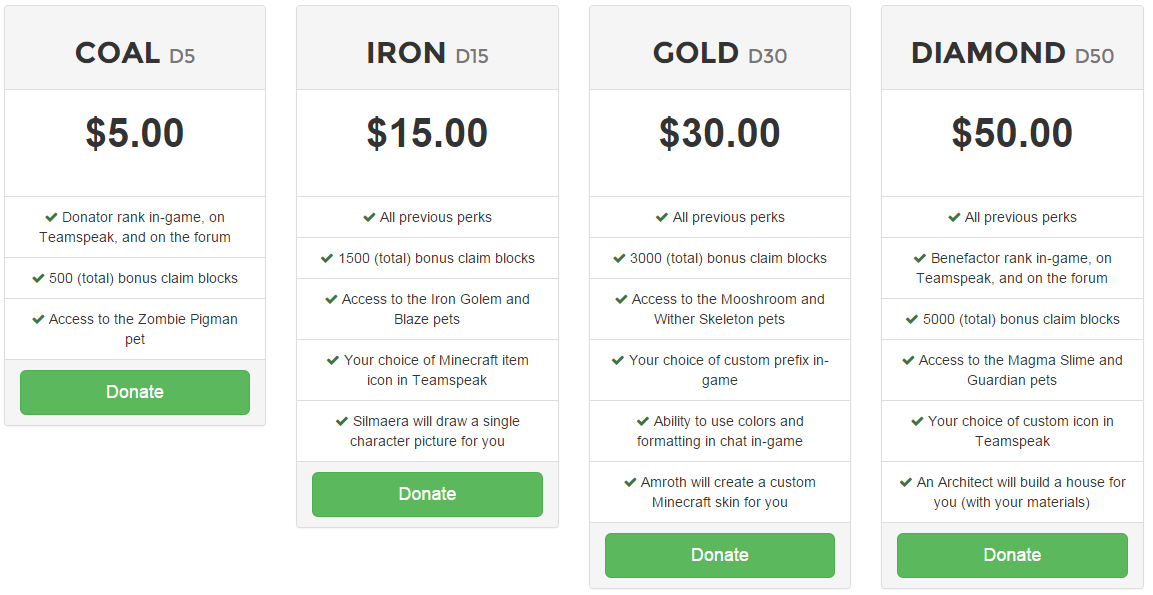Click checkmark beside Silmaera character picture perk

tap(342, 421)
